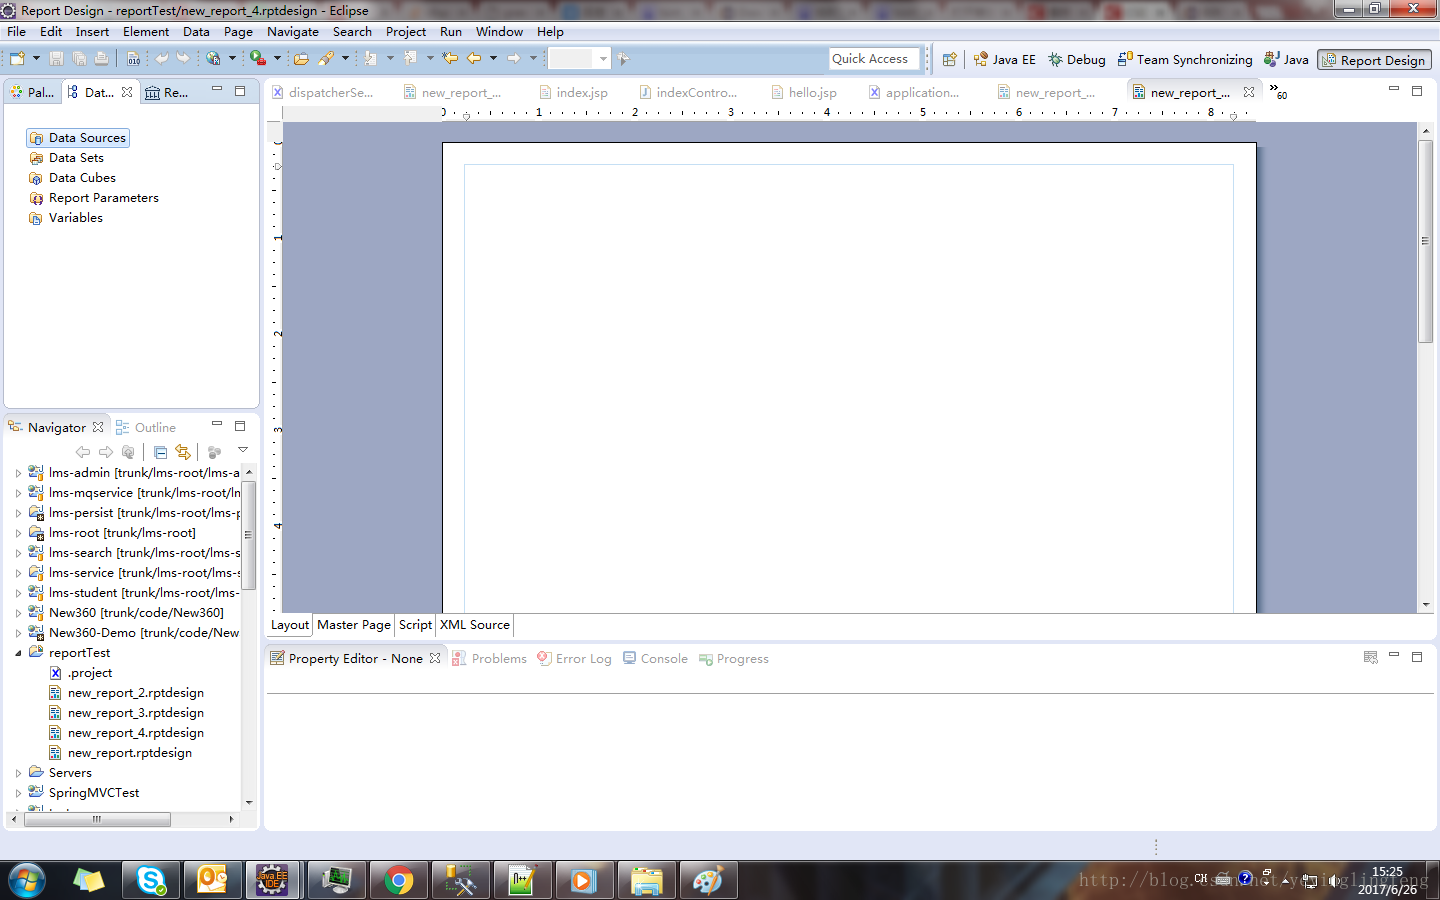Open the Navigate menu
1440x900 pixels.
coord(293,32)
